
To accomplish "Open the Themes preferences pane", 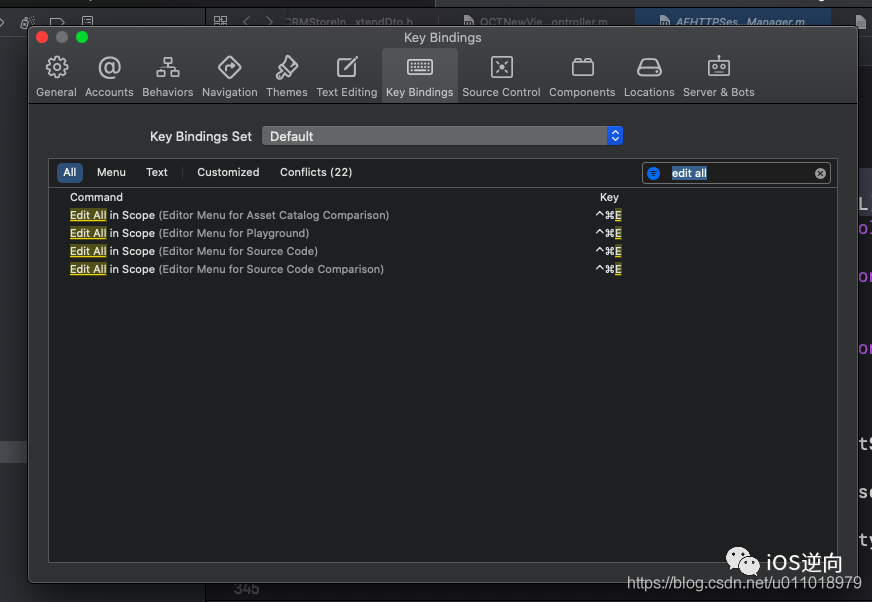I will (x=286, y=77).
